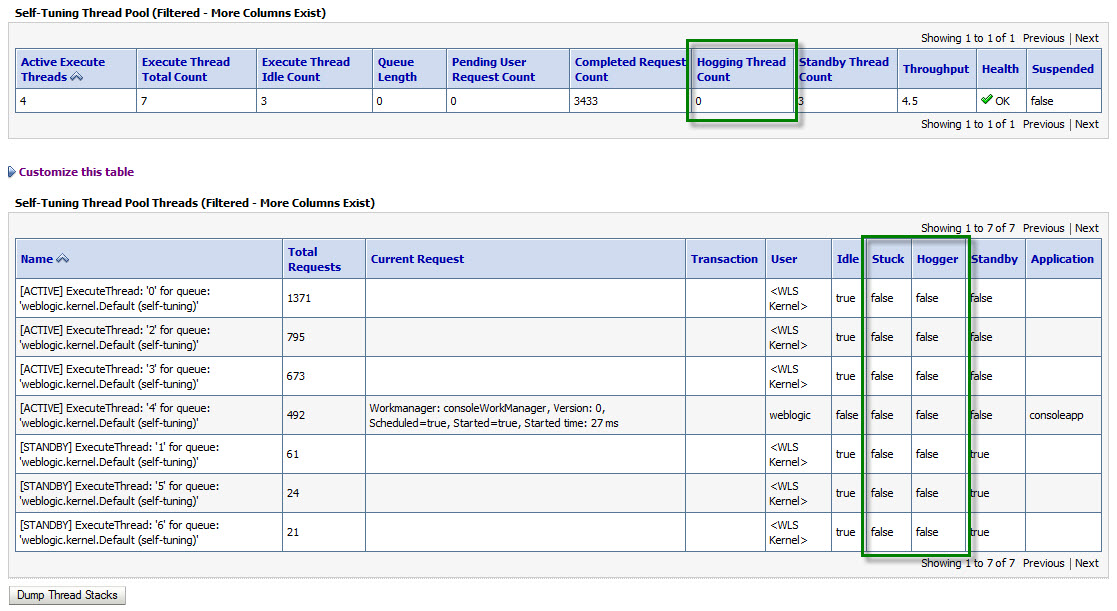Image resolution: width=1117 pixels, height=611 pixels.
Task: Click the "Queue Length" column header
Action: coord(397,68)
